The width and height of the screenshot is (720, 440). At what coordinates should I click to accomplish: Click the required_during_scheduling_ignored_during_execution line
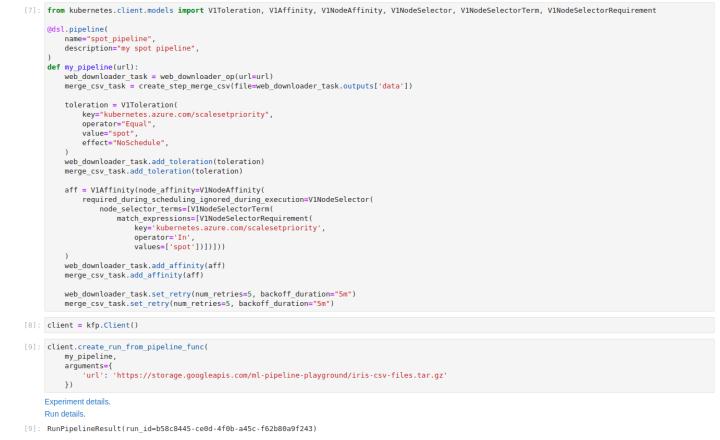[x=227, y=199]
